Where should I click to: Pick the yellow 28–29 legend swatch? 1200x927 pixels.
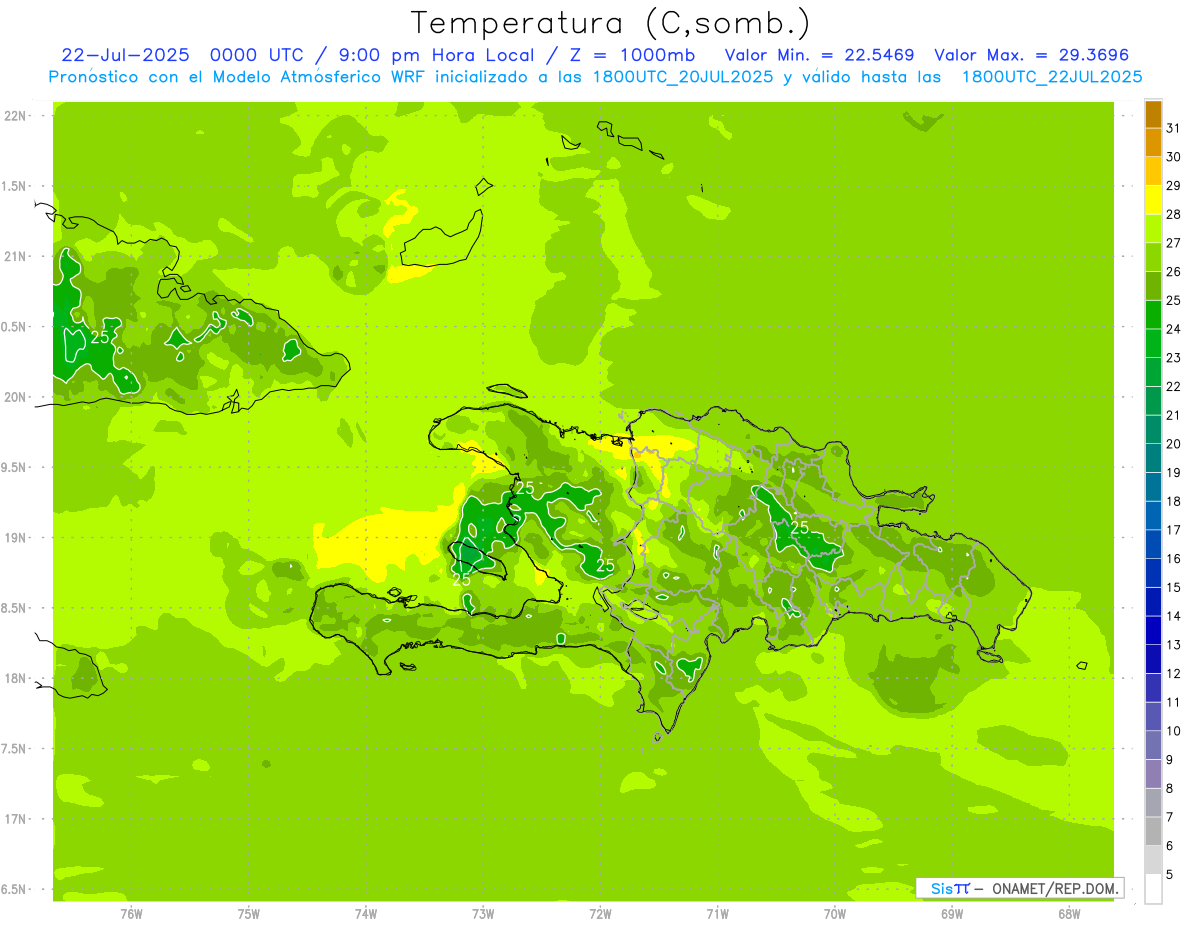pyautogui.click(x=1153, y=200)
